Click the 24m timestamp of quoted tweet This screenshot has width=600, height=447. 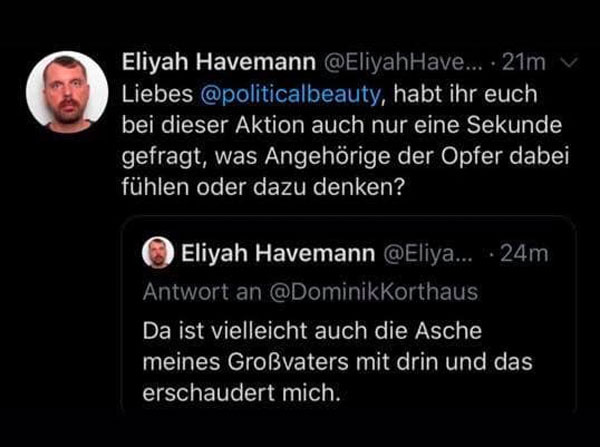pyautogui.click(x=523, y=254)
